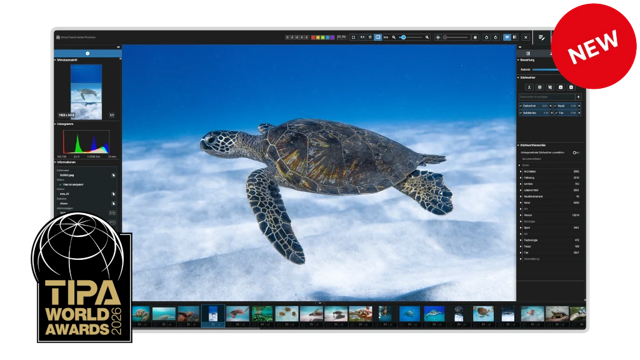This screenshot has width=640, height=360.
Task: Click the first keyword tool icon (person)
Action: pos(529,87)
